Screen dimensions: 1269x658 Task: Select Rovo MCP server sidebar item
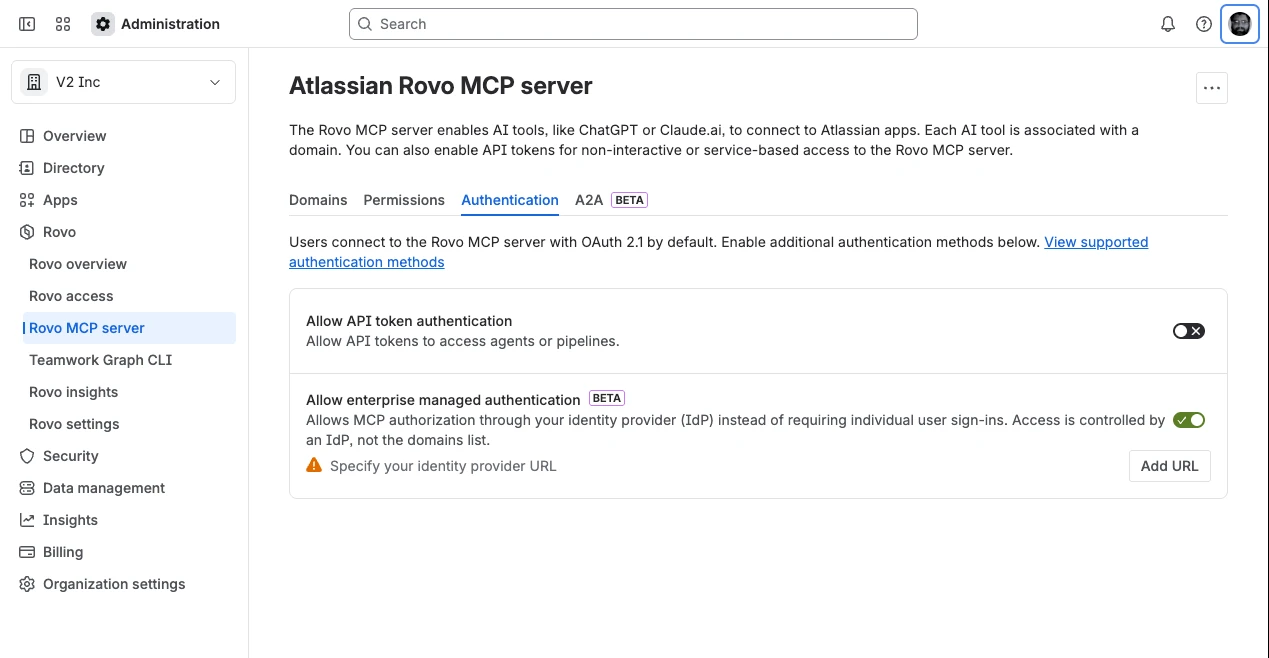(x=129, y=328)
